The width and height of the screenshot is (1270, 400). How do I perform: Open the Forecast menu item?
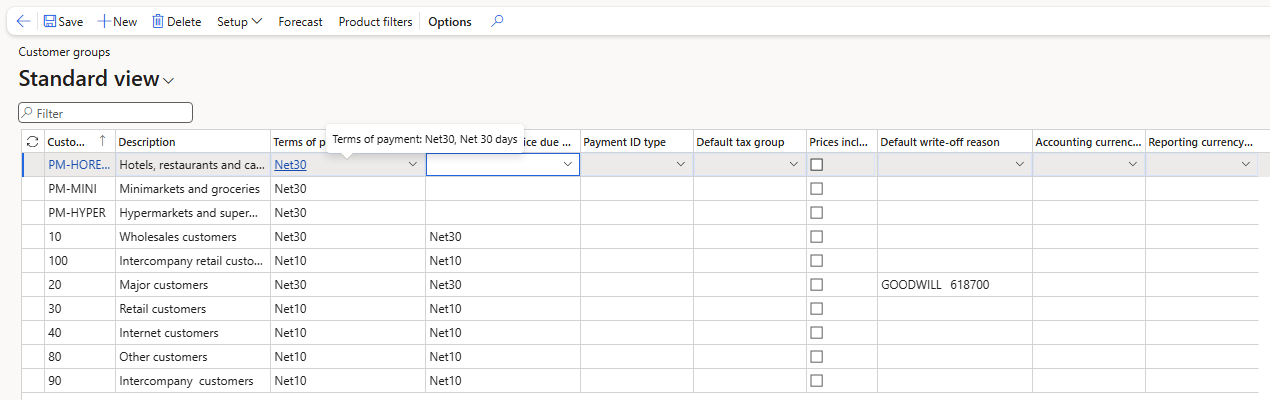pyautogui.click(x=300, y=21)
